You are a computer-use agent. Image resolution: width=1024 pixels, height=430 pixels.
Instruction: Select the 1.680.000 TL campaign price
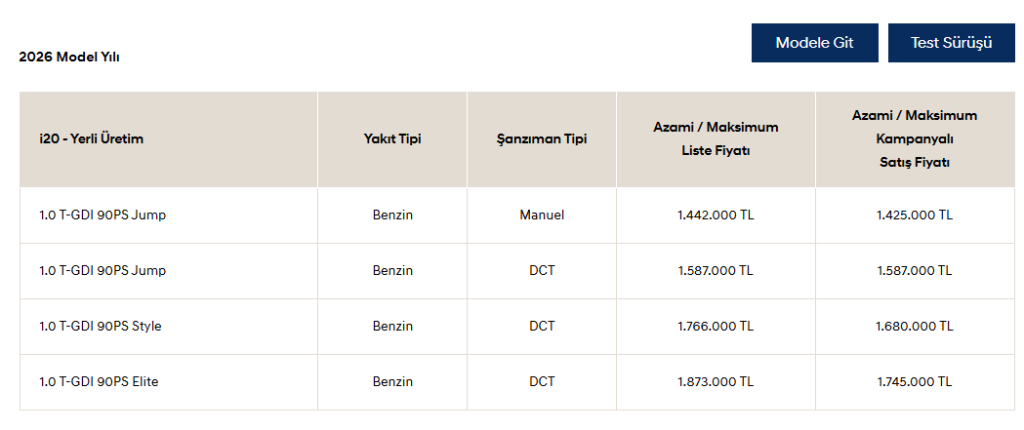[x=914, y=326]
